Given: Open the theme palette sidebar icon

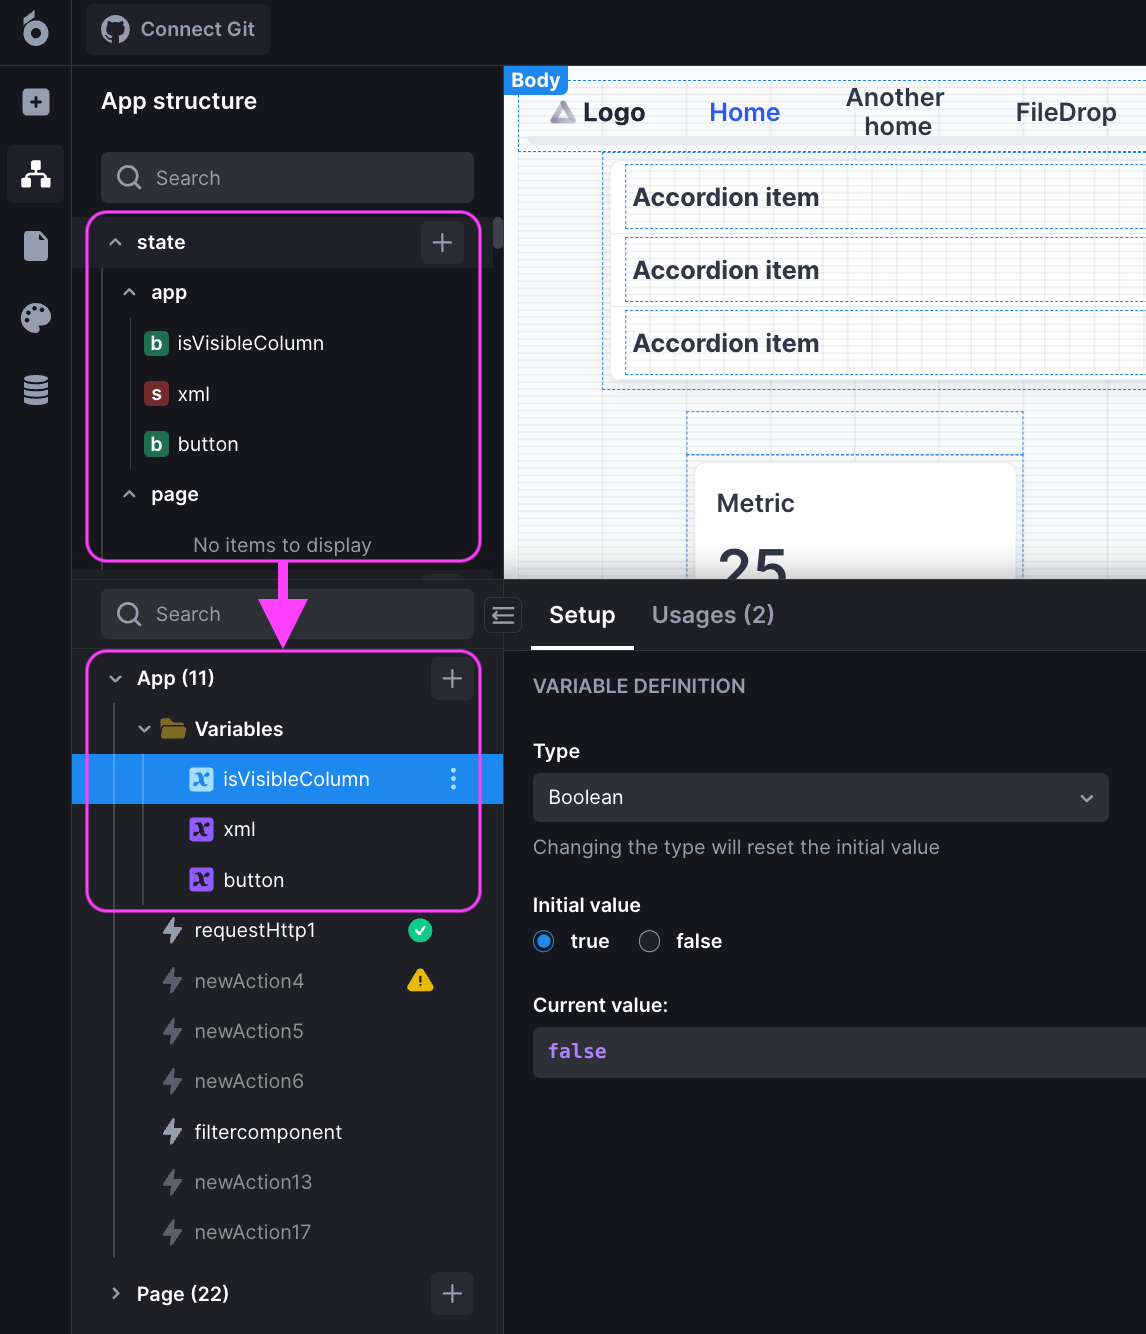Looking at the screenshot, I should coord(36,318).
